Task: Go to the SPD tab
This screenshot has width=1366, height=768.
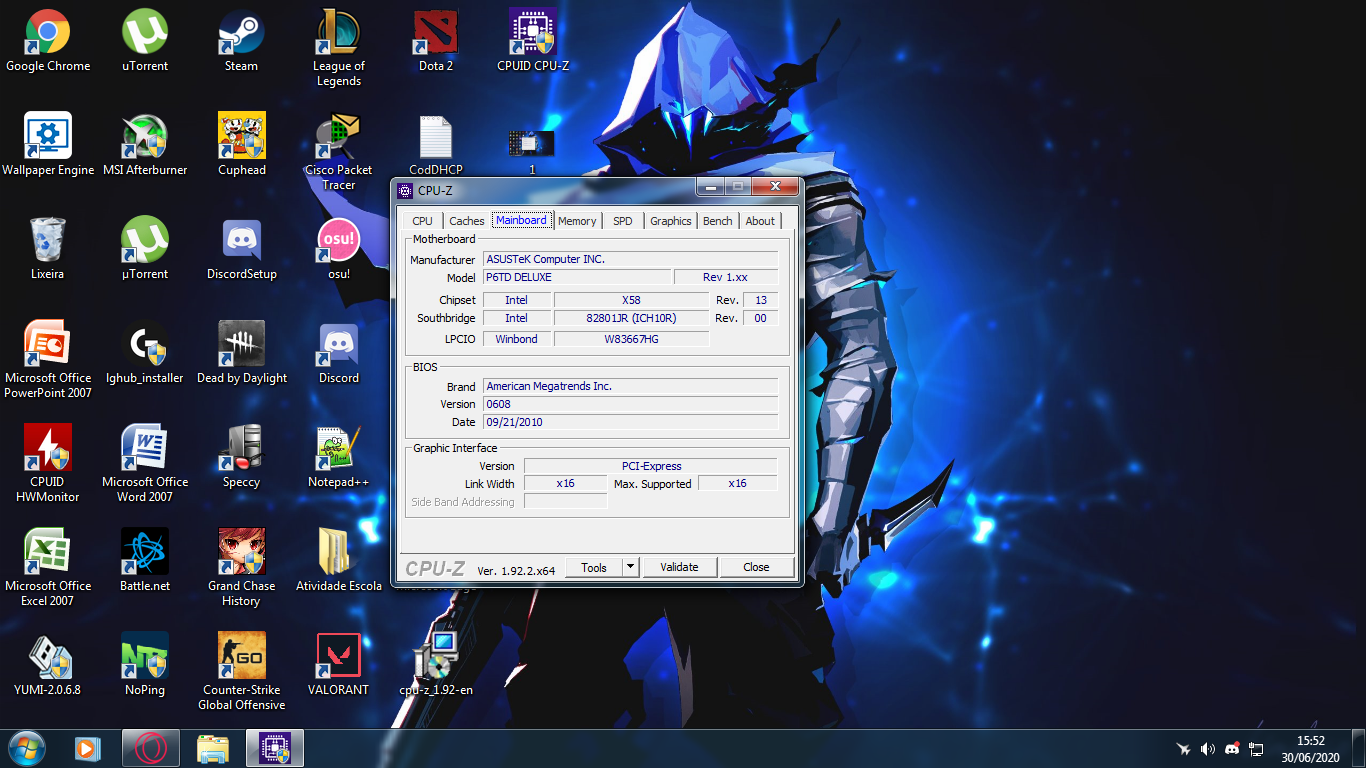Action: point(622,221)
